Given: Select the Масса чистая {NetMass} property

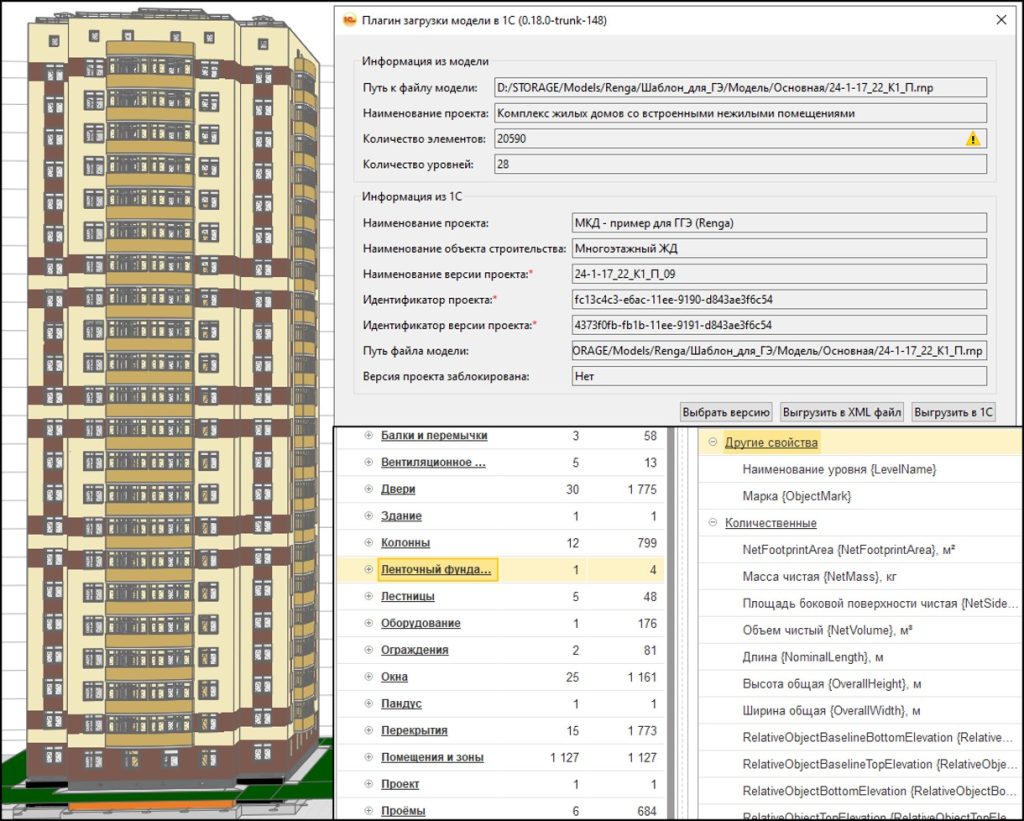Looking at the screenshot, I should (822, 577).
